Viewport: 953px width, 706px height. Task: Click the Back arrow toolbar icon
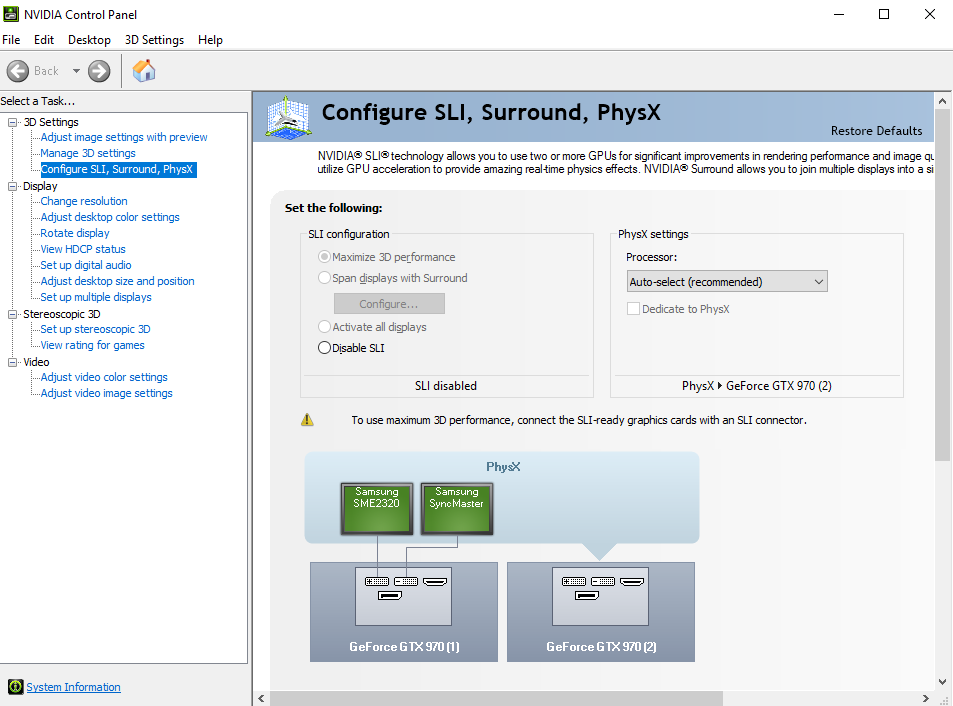[18, 71]
